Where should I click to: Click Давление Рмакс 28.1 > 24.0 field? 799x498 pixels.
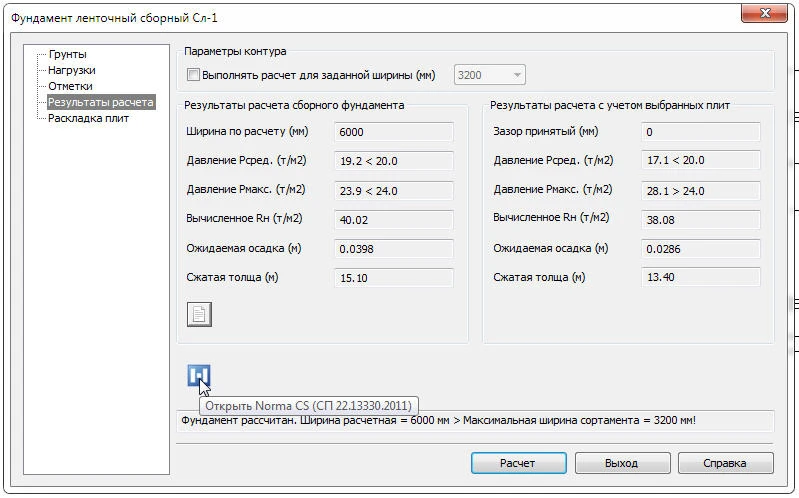tap(700, 190)
